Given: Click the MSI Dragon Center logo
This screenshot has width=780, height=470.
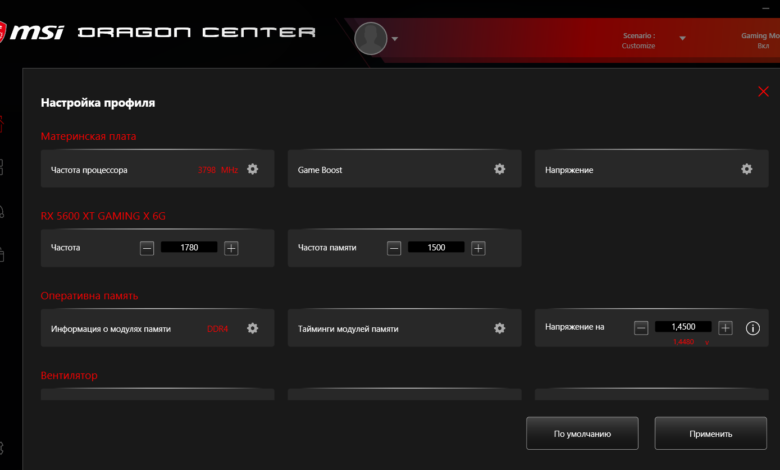Looking at the screenshot, I should tap(157, 32).
